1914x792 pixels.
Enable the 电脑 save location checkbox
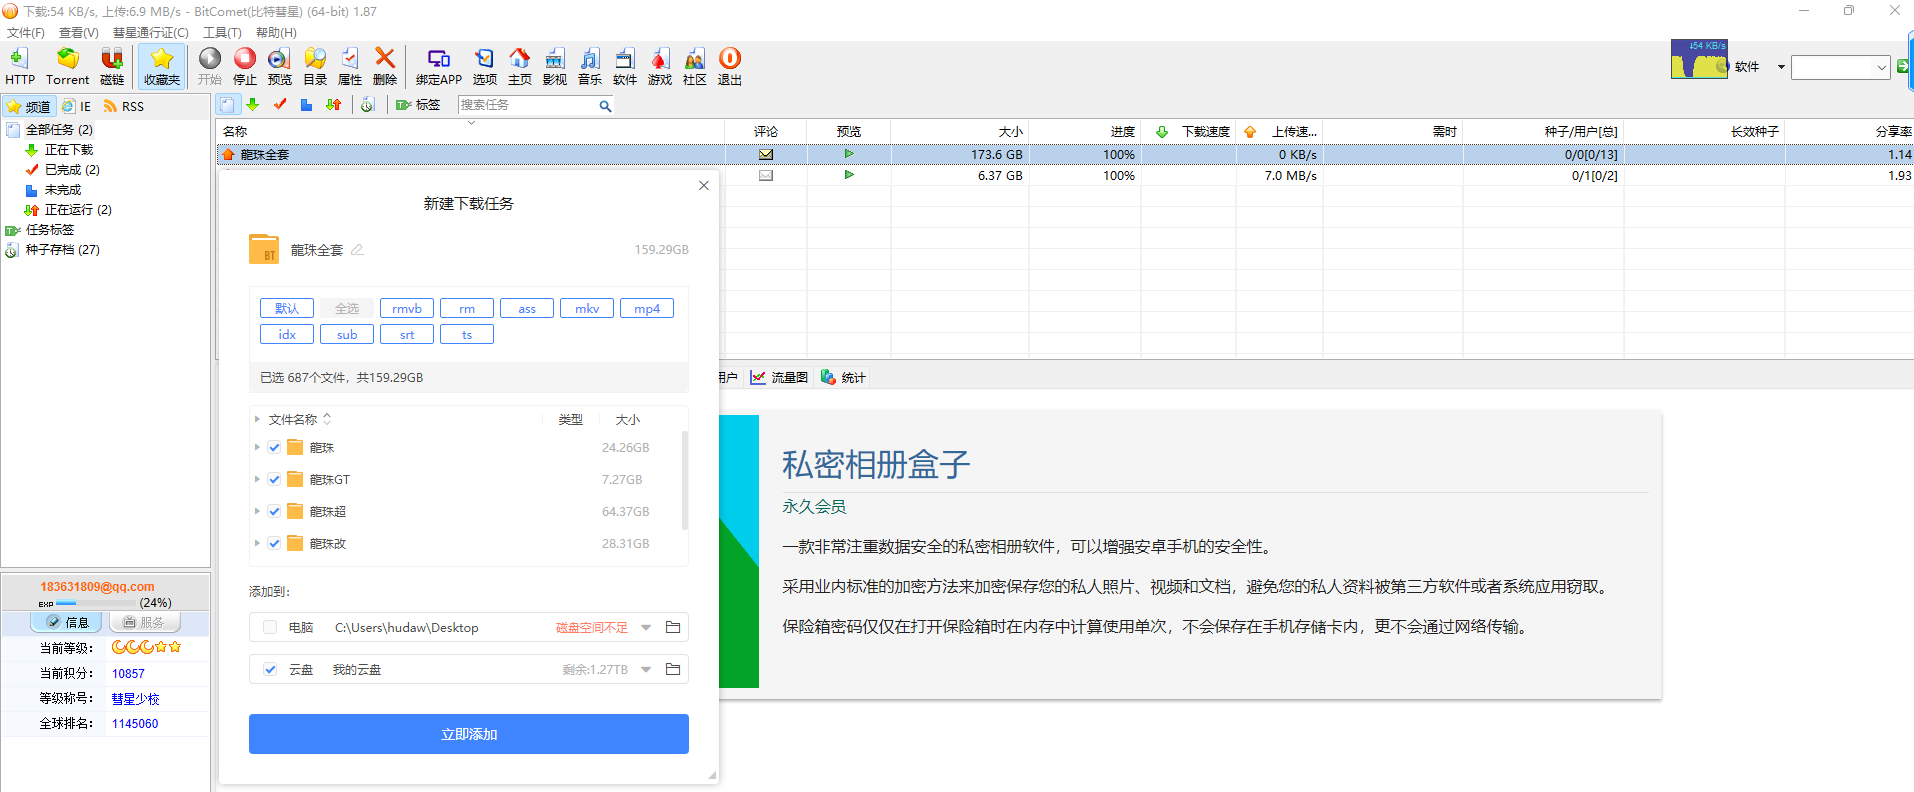[x=270, y=627]
